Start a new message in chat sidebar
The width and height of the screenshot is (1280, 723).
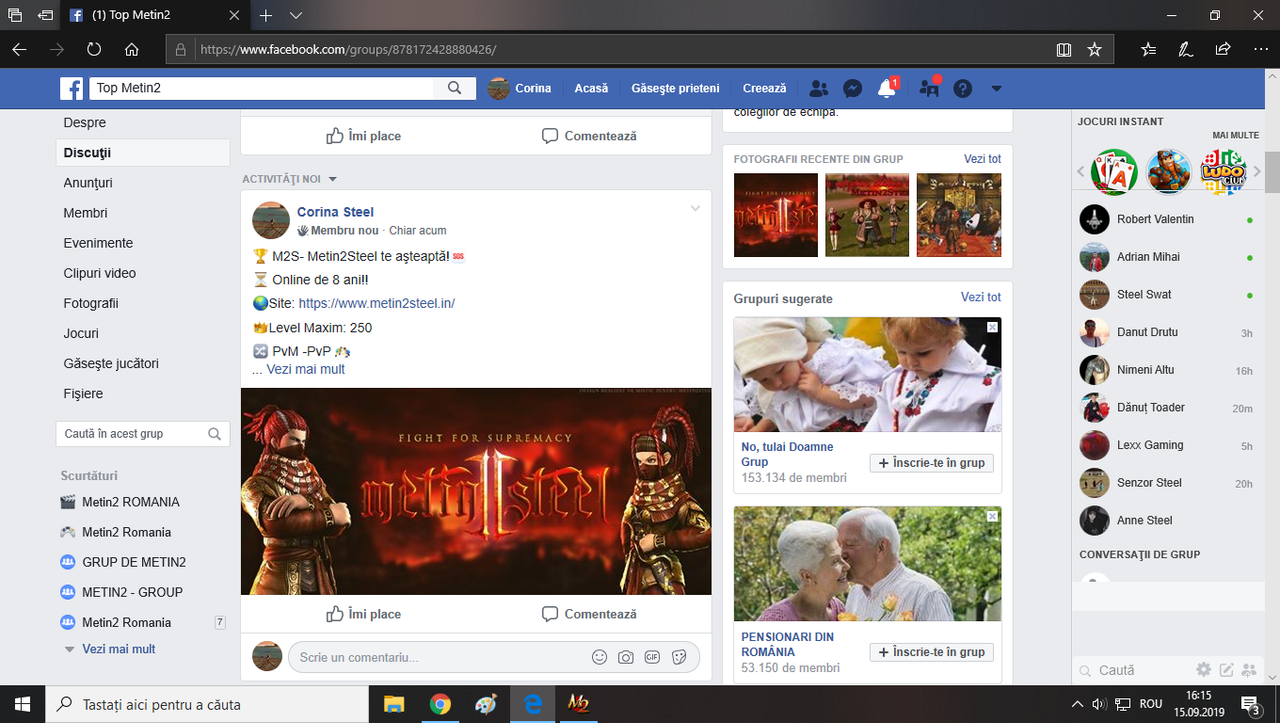tap(1226, 670)
